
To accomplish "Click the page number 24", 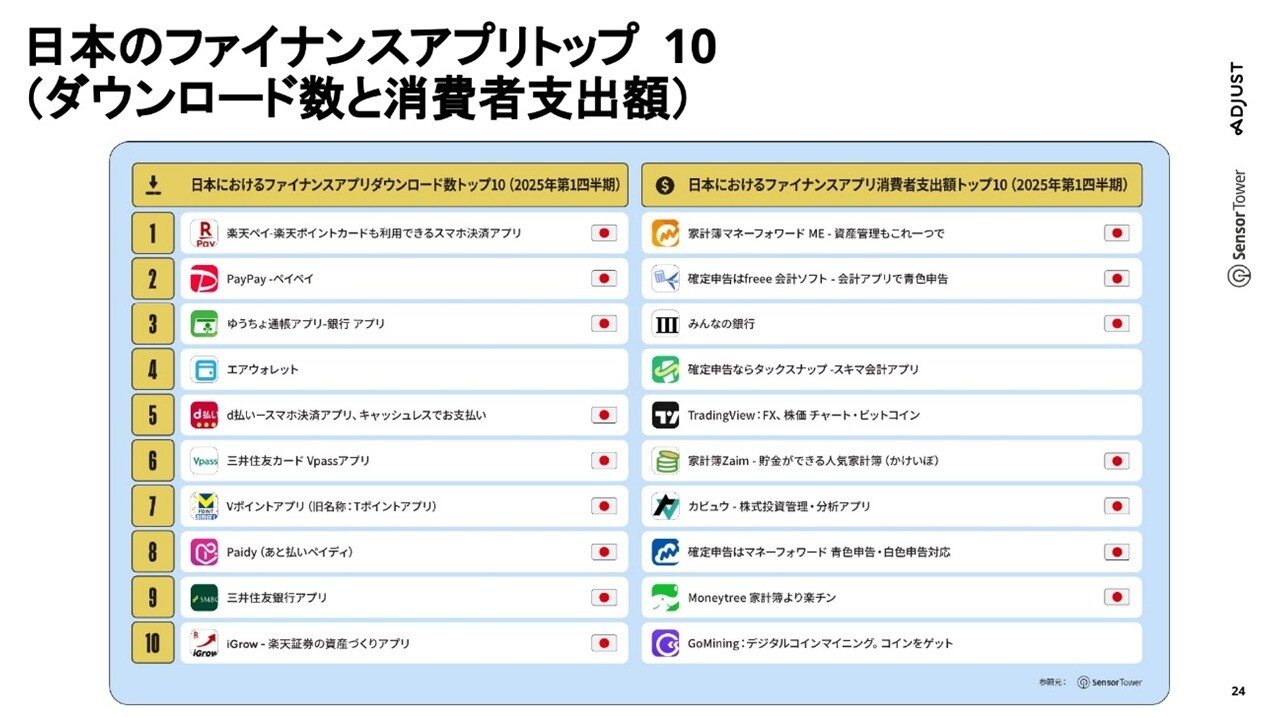I will tap(1238, 692).
